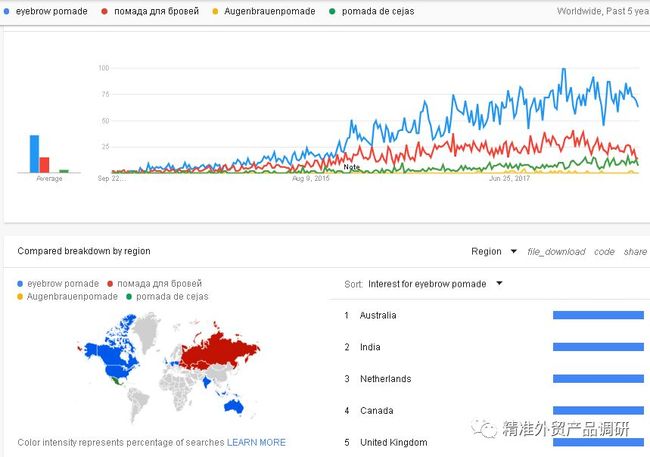Open the Sort by interest dropdown arrow
This screenshot has height=457, width=650.
click(x=500, y=284)
